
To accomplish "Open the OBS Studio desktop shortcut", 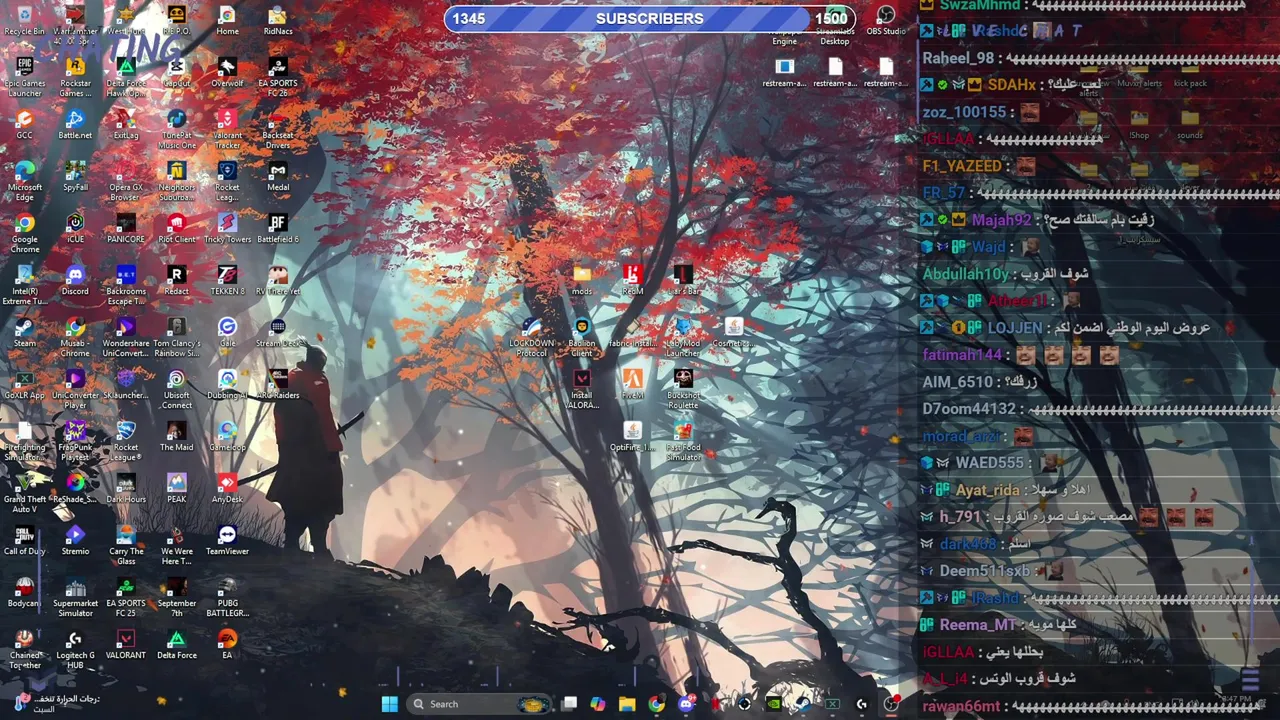I will coord(886,21).
